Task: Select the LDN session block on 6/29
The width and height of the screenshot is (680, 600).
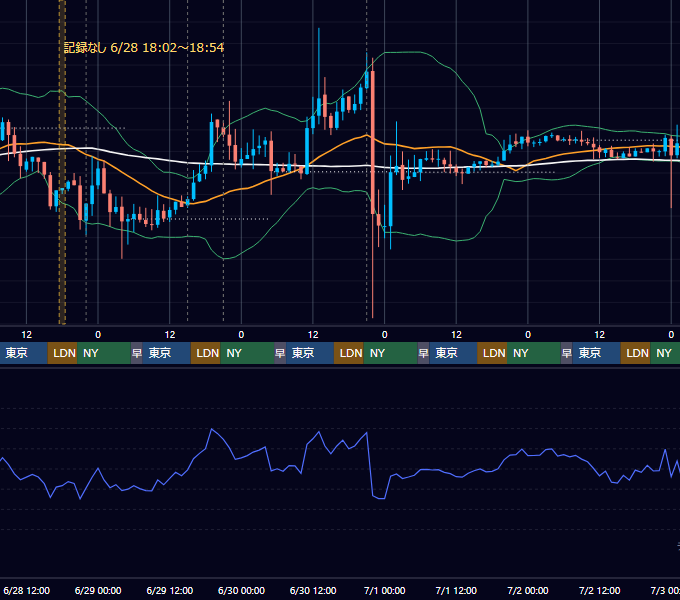Action: pyautogui.click(x=206, y=353)
